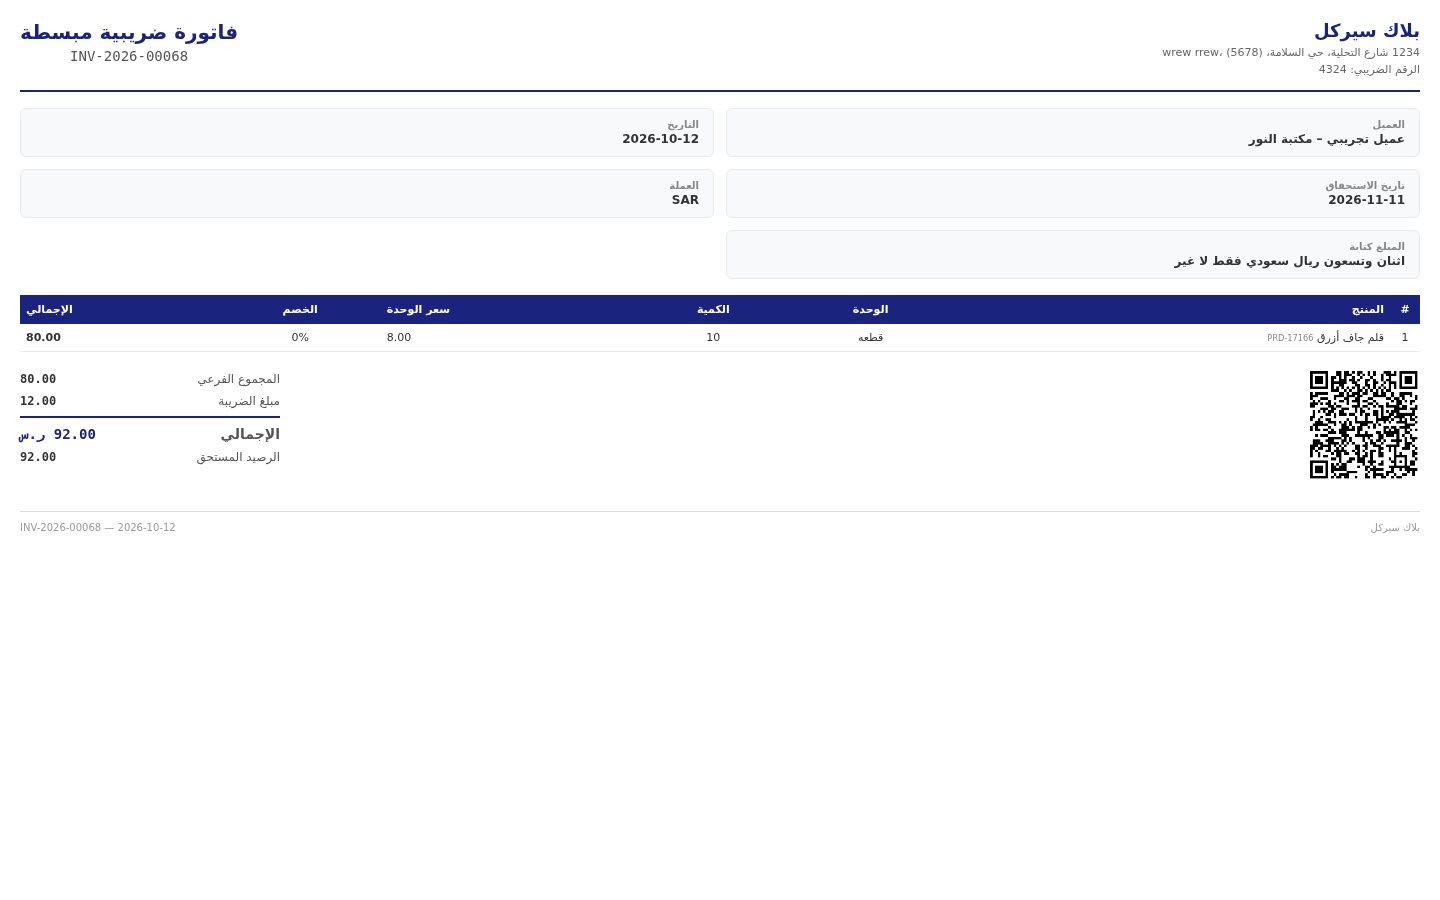Click the product code PRD-17166

click(x=1290, y=338)
